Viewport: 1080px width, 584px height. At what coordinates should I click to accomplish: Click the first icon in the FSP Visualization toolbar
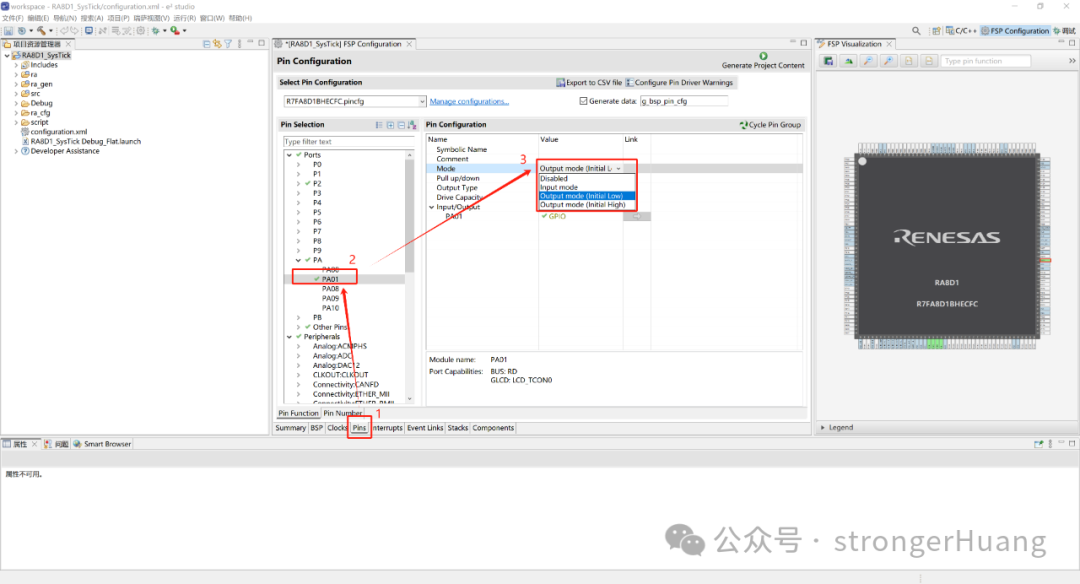pos(828,61)
